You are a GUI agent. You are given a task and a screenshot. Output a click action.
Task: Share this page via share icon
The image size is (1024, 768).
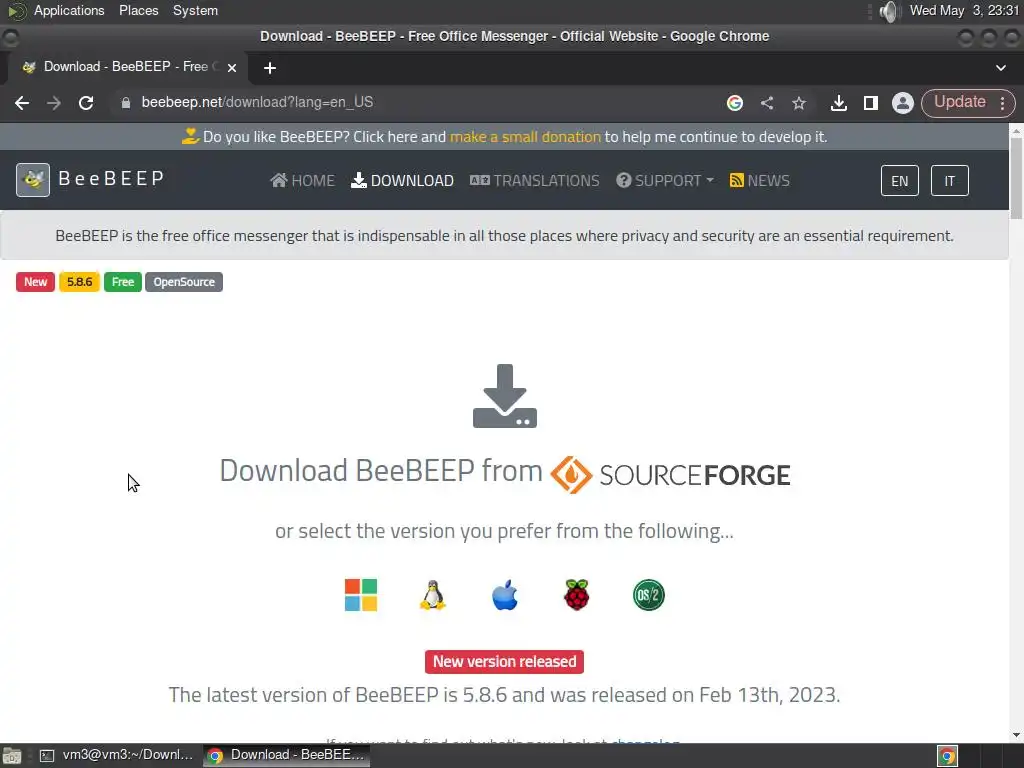[767, 103]
